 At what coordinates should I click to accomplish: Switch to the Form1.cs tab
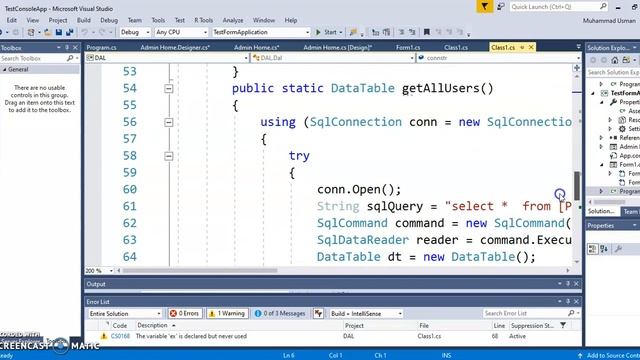(408, 47)
